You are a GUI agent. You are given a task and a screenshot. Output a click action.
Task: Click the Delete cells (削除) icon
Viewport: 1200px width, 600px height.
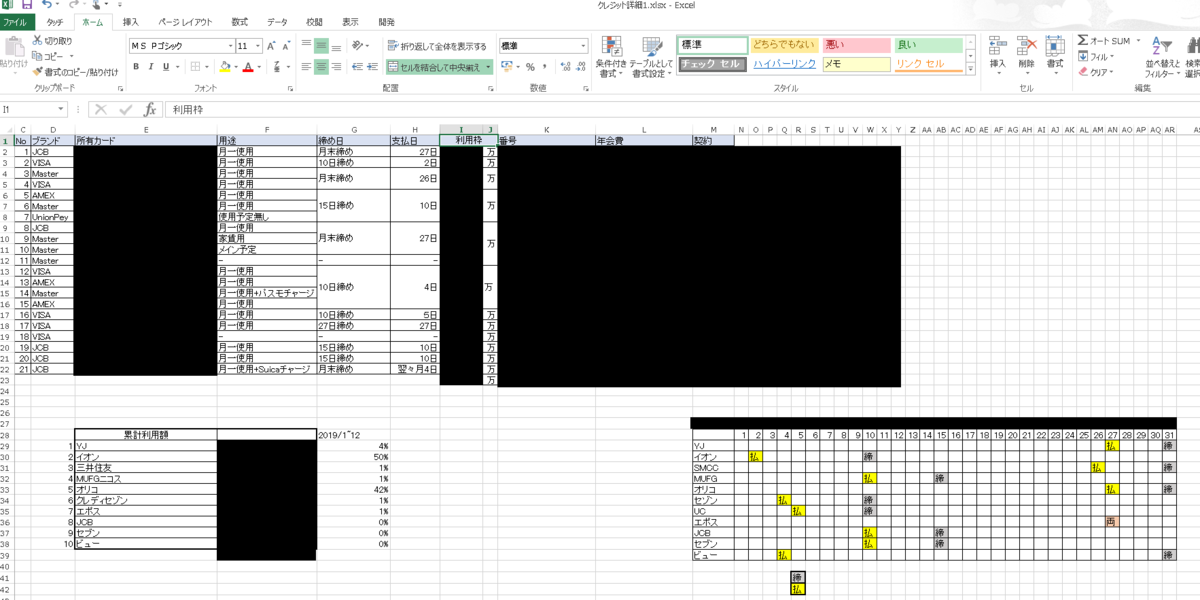[1026, 45]
